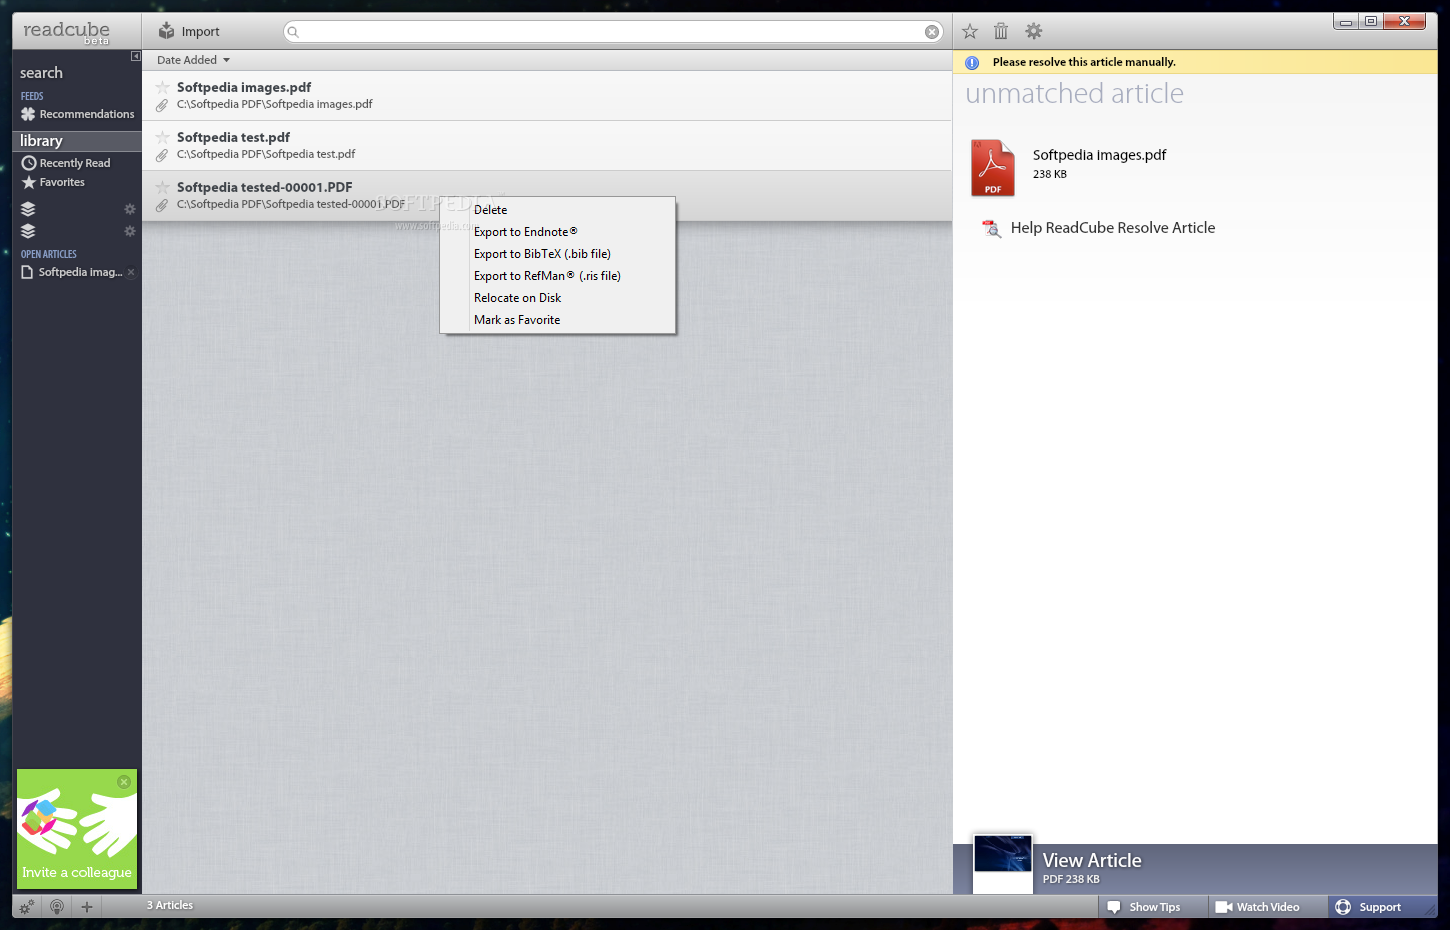Open the Date Added sort dropdown
The height and width of the screenshot is (930, 1450).
tap(193, 60)
